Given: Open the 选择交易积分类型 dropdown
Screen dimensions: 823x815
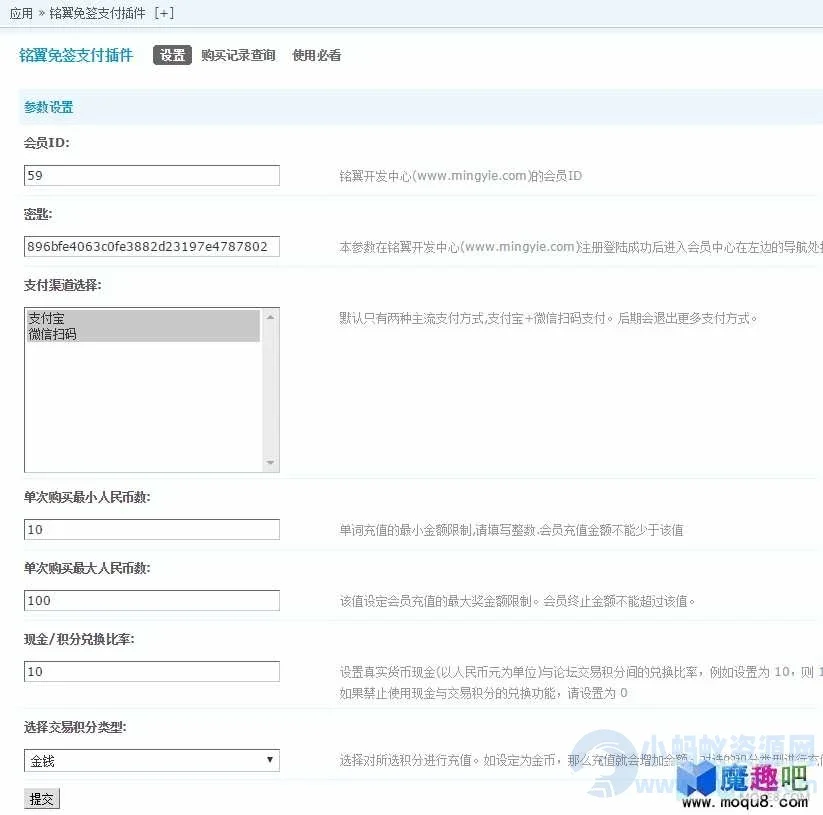Looking at the screenshot, I should [x=150, y=759].
